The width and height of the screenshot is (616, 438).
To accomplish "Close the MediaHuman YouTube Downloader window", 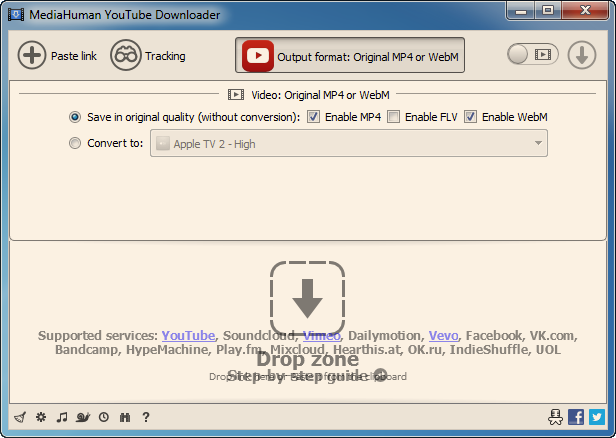I will [x=585, y=11].
